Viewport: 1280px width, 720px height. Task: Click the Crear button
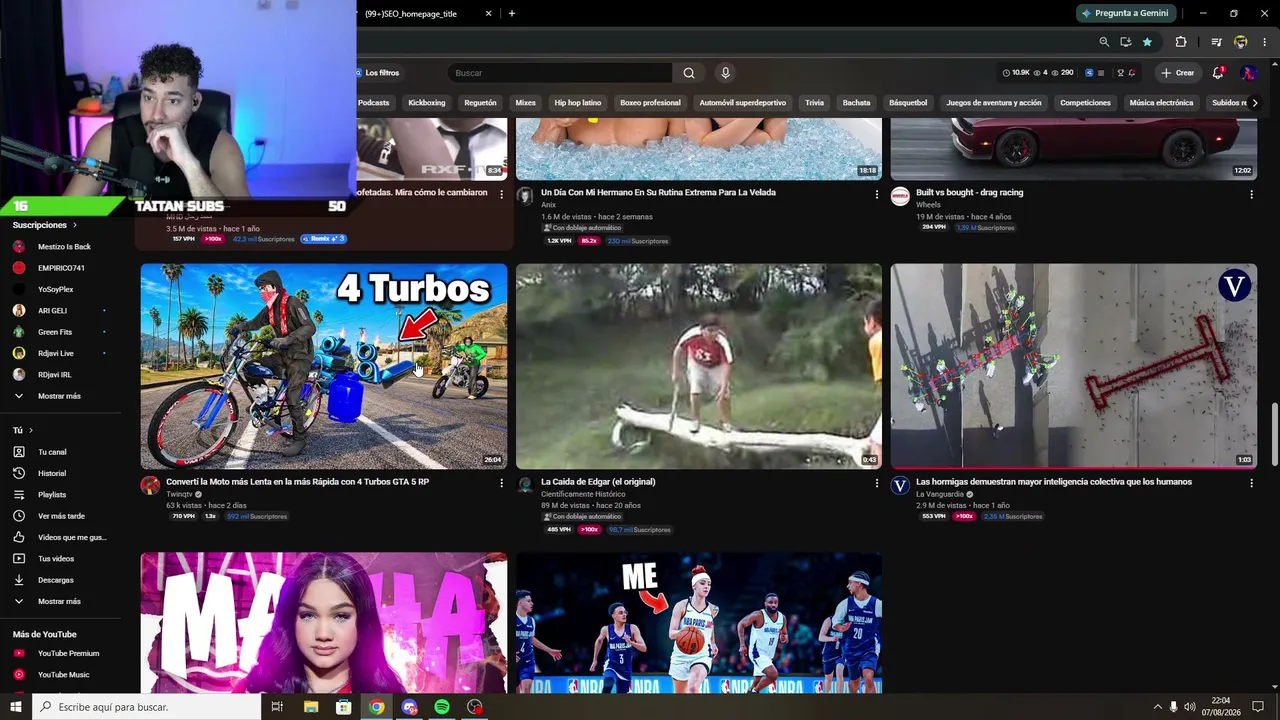coord(1178,73)
